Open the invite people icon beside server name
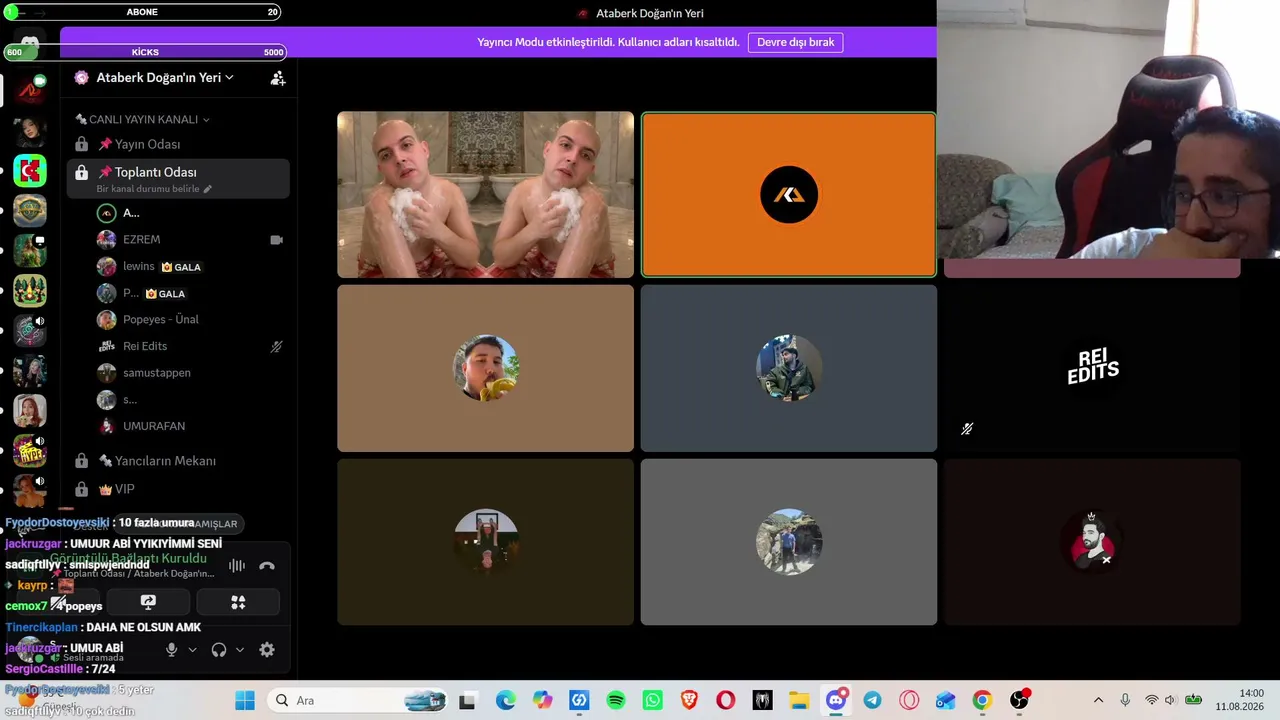This screenshot has height=720, width=1280. click(278, 77)
